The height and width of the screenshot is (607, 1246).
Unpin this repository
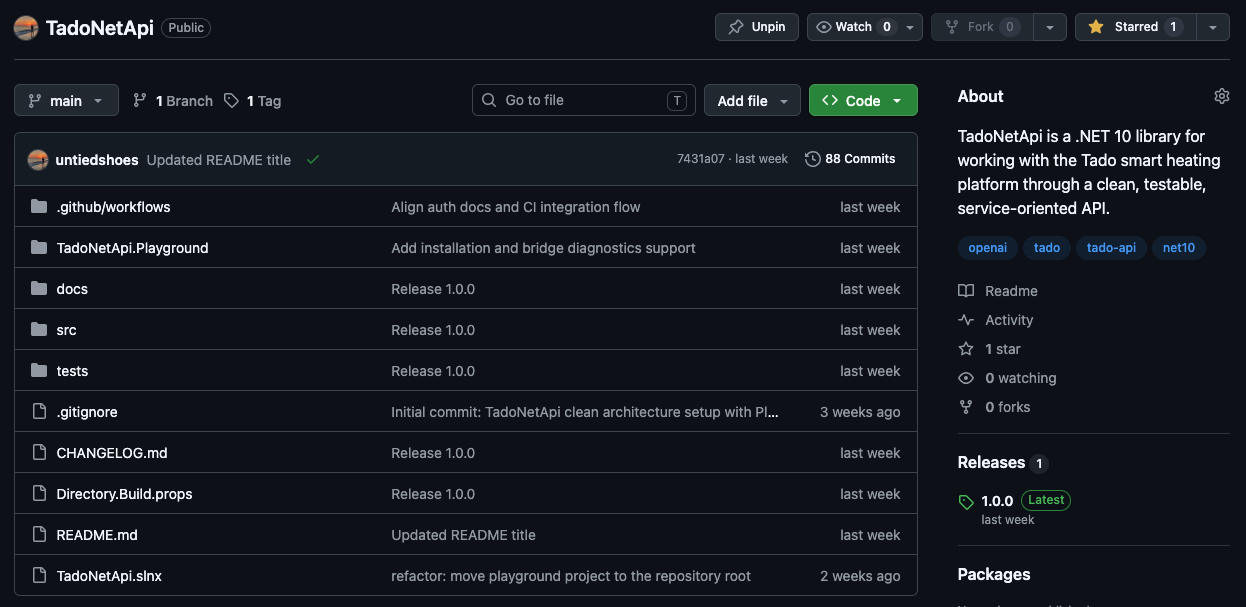pyautogui.click(x=756, y=27)
